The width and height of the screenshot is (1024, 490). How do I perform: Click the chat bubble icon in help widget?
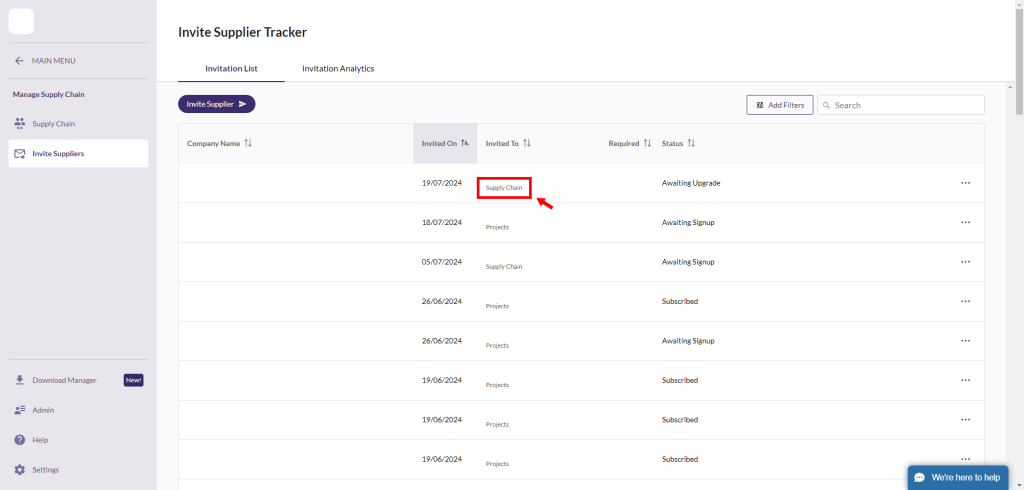[x=920, y=478]
